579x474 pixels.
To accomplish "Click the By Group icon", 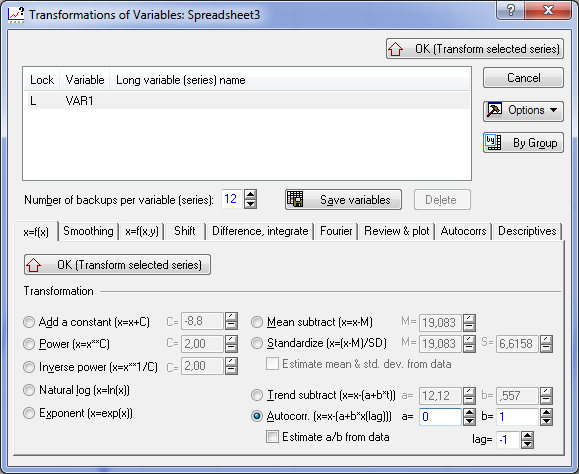I will coord(493,142).
